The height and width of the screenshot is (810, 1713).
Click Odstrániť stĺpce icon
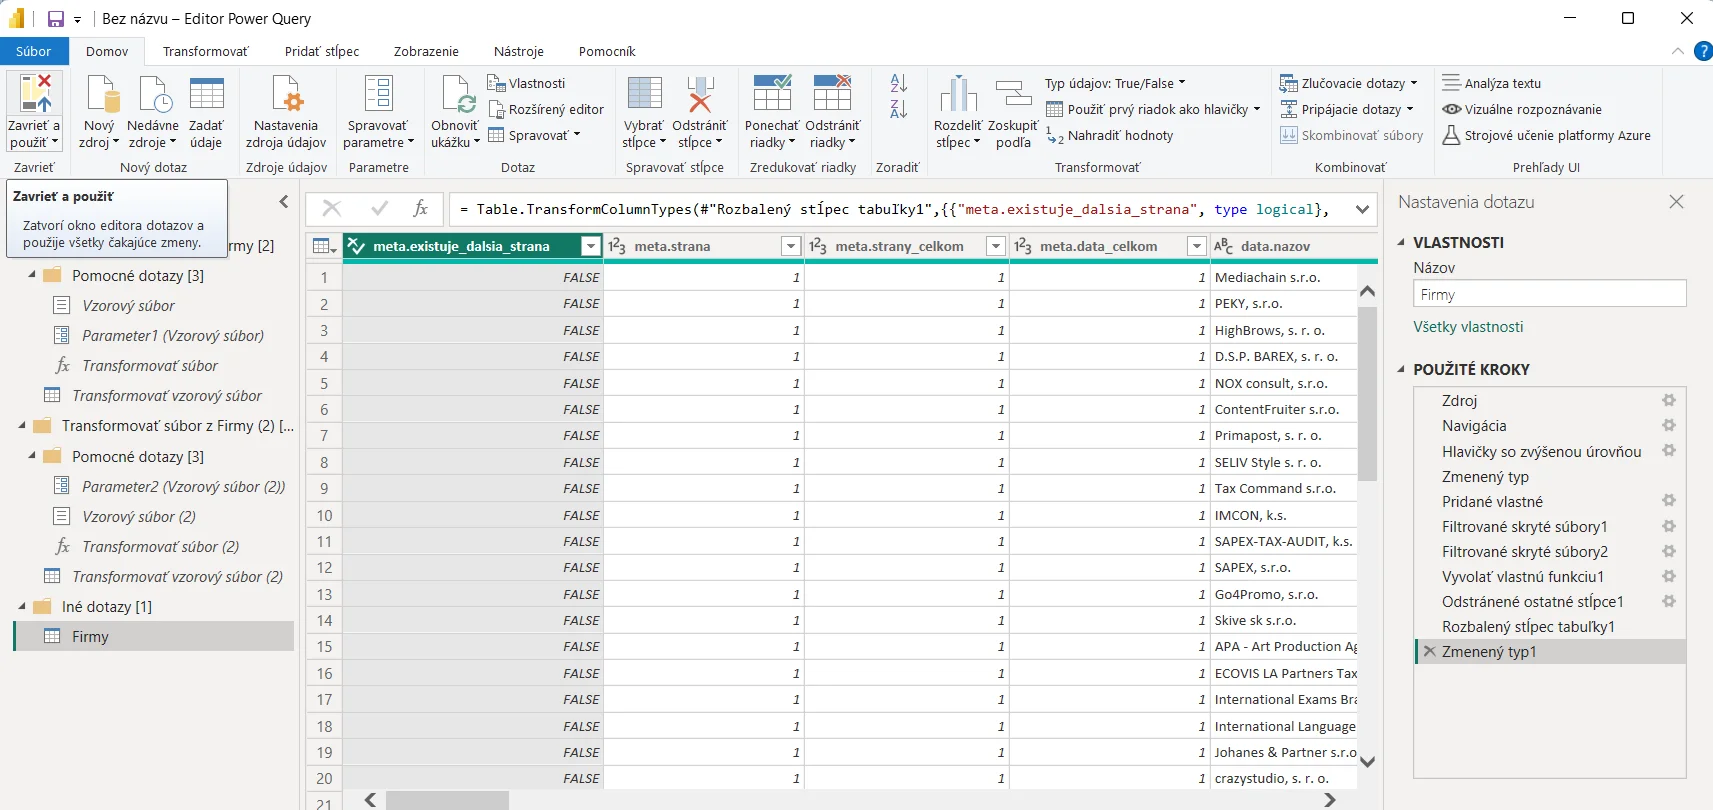pos(700,94)
